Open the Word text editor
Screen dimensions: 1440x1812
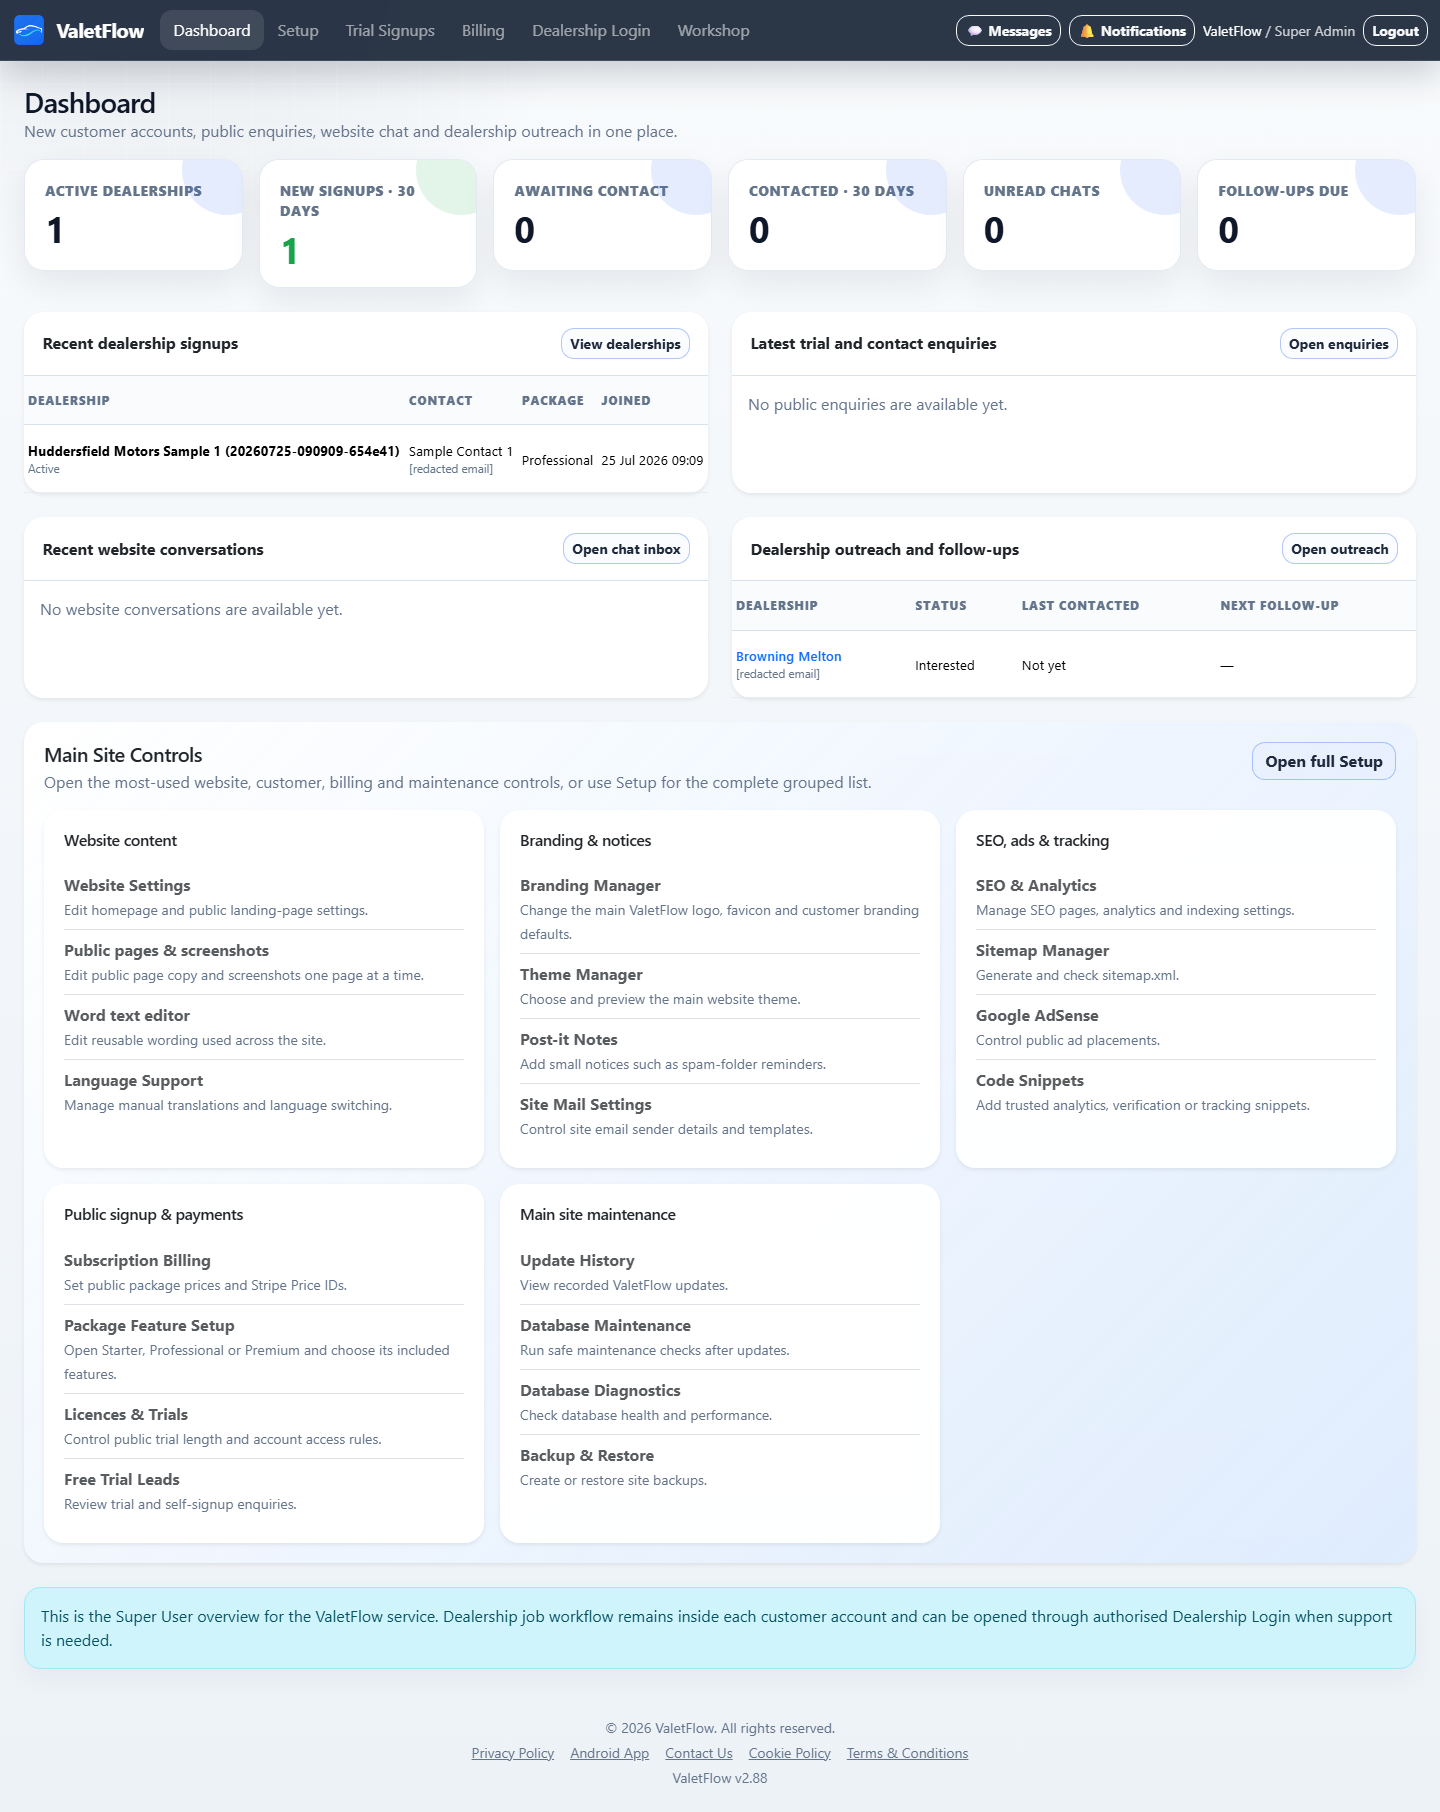click(127, 1016)
